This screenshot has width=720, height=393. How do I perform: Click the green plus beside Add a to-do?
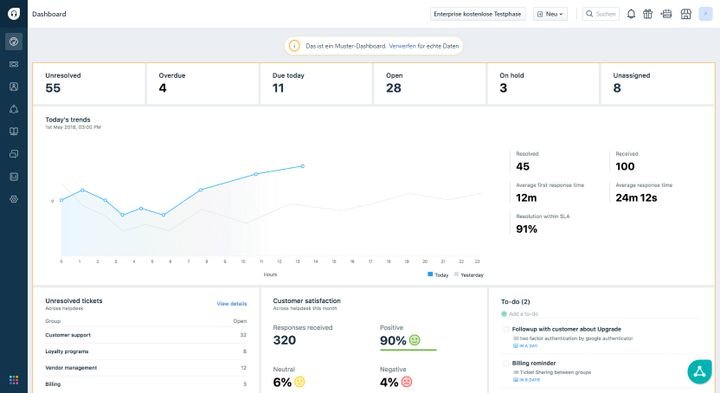point(504,314)
